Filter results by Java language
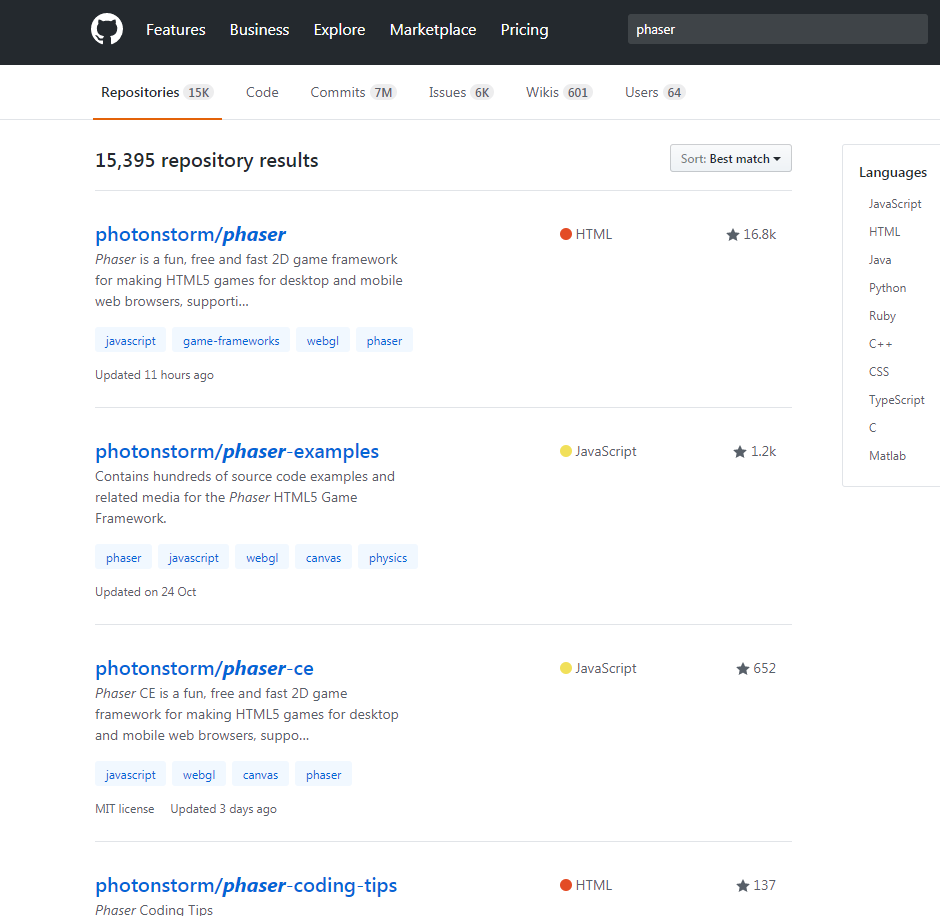The width and height of the screenshot is (940, 916). [x=879, y=260]
